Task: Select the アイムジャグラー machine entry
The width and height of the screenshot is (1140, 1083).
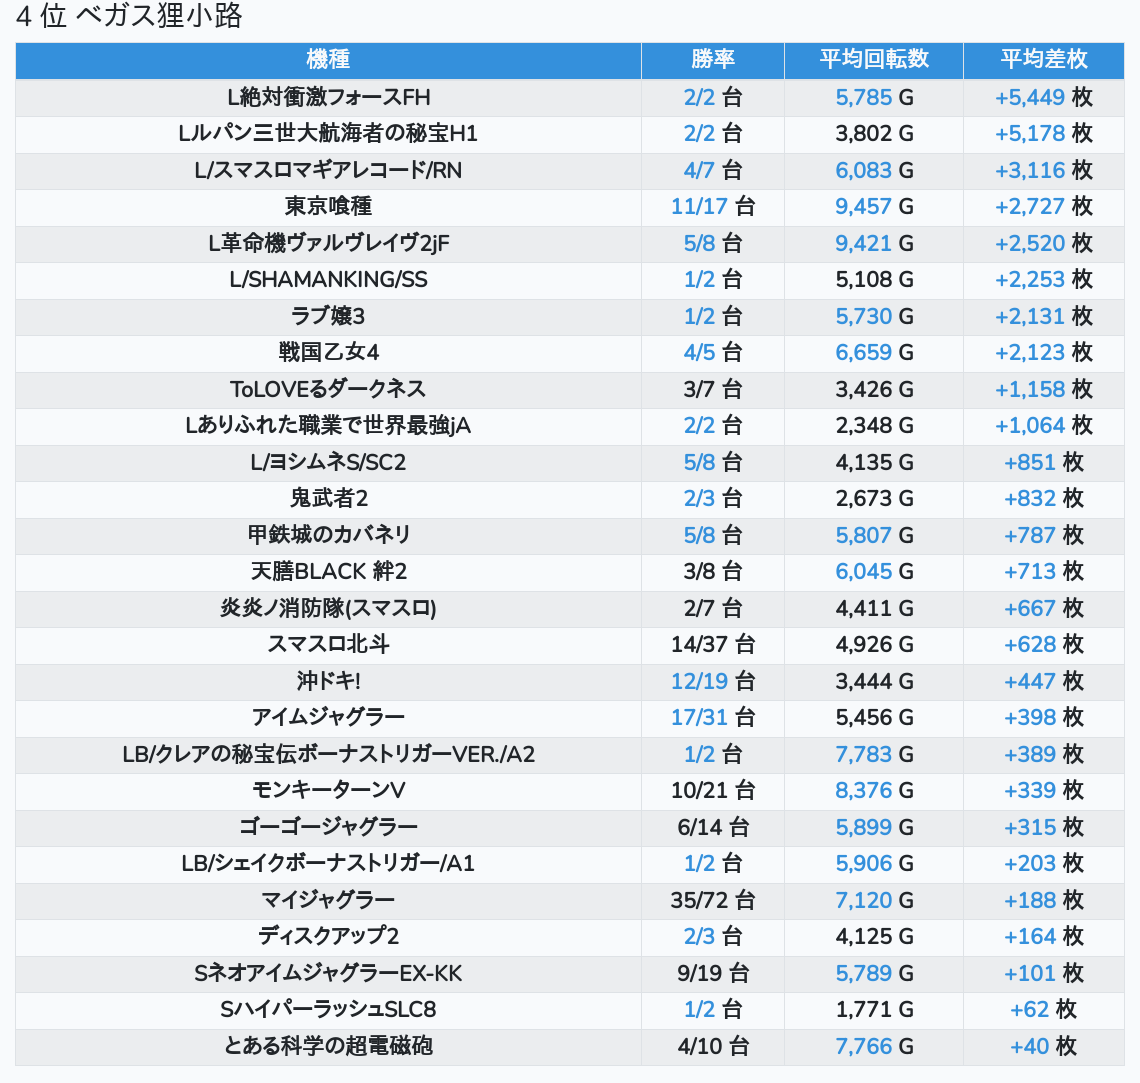Action: (x=328, y=717)
